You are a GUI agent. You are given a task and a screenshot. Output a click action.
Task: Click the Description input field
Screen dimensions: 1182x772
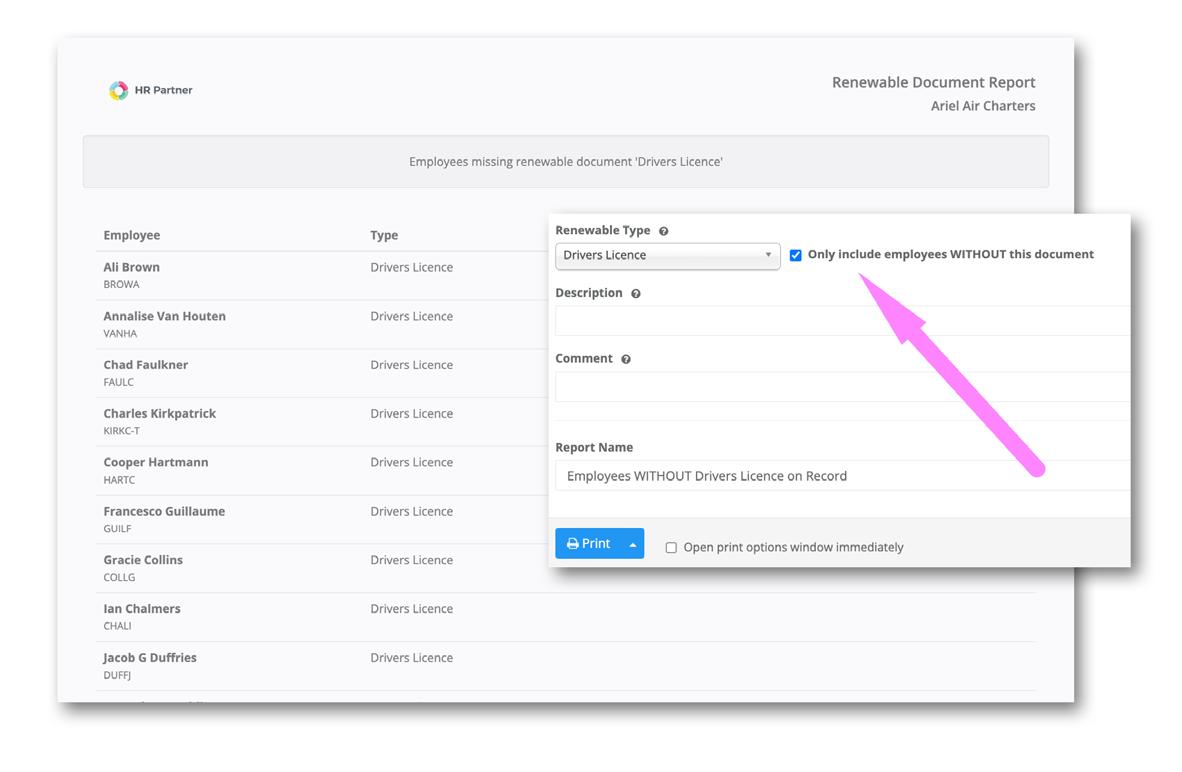point(840,321)
